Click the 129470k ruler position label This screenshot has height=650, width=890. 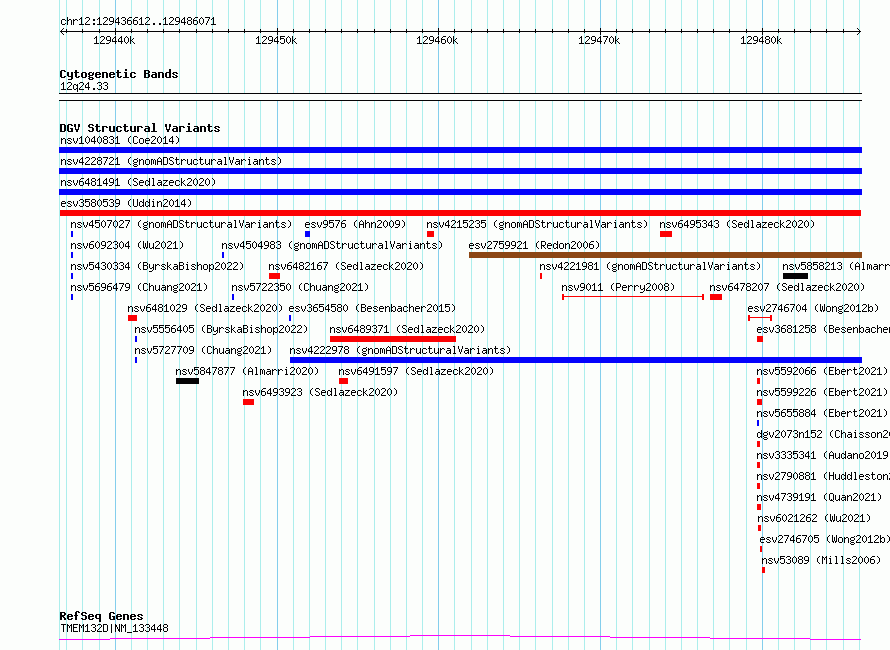(x=599, y=40)
